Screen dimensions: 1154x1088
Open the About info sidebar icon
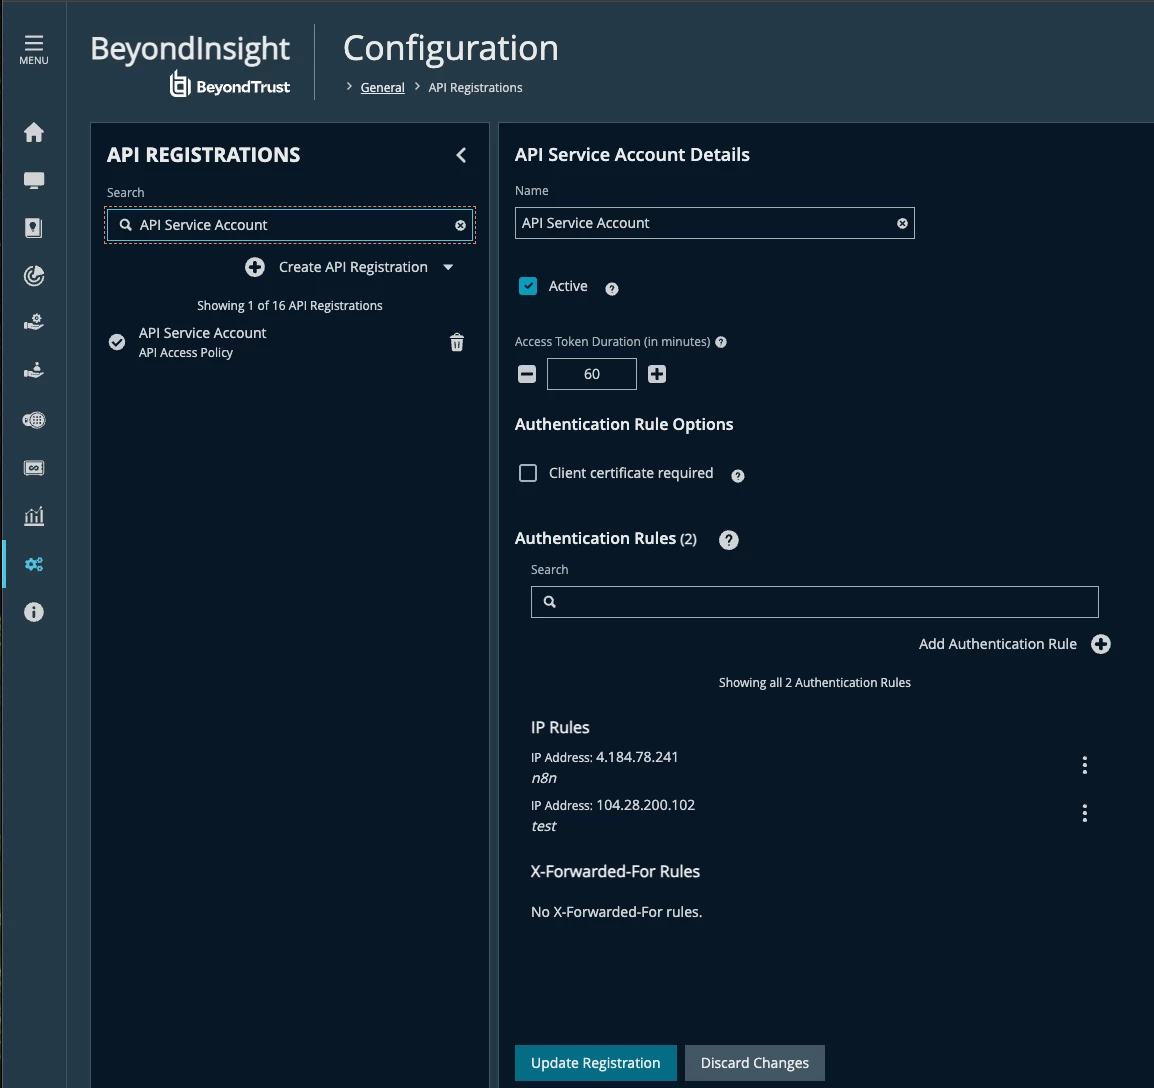(34, 612)
